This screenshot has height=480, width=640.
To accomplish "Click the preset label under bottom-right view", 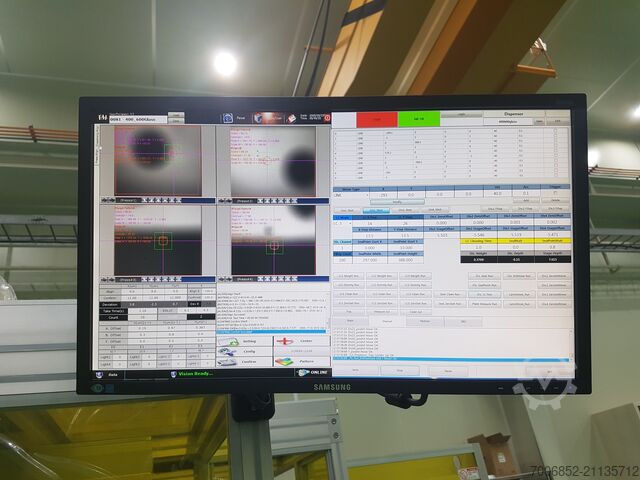I will click(x=245, y=279).
